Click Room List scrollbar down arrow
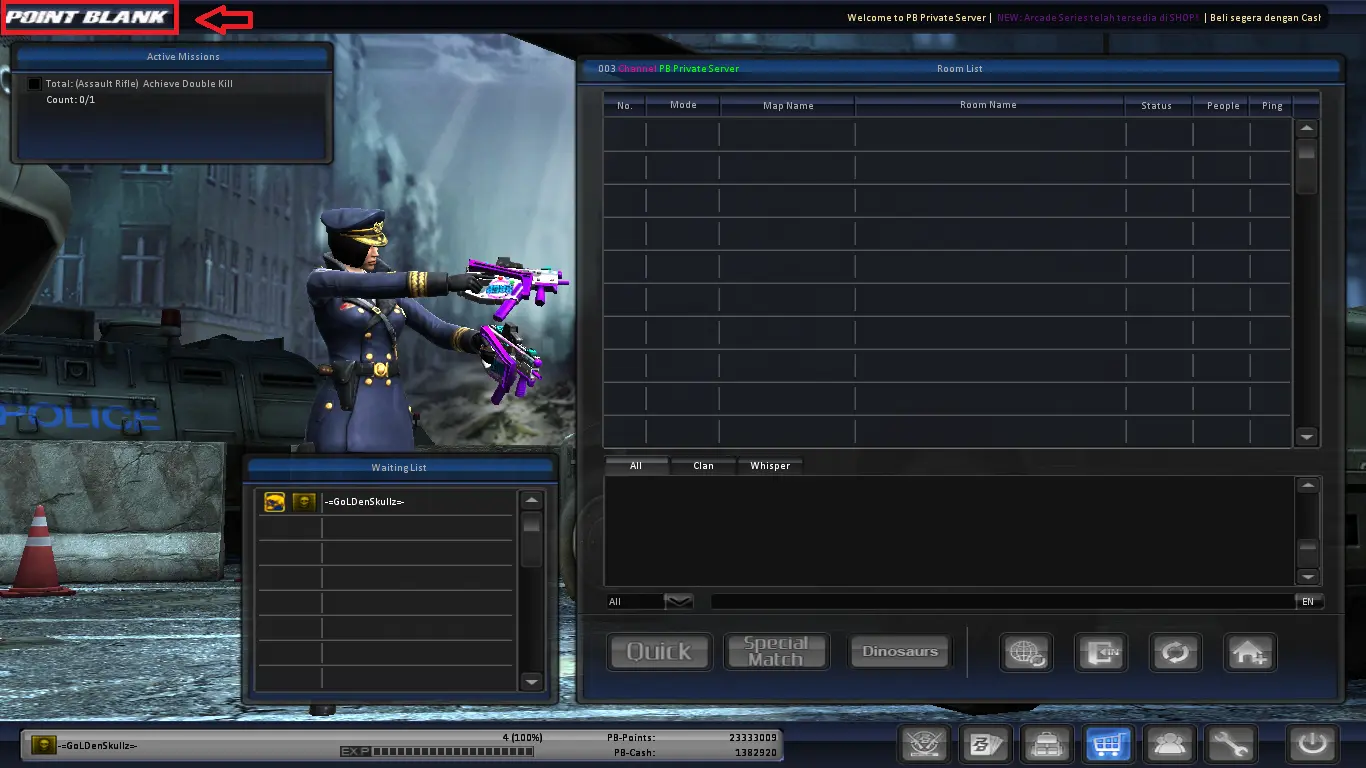Screen dimensions: 1366x768 pos(1307,437)
